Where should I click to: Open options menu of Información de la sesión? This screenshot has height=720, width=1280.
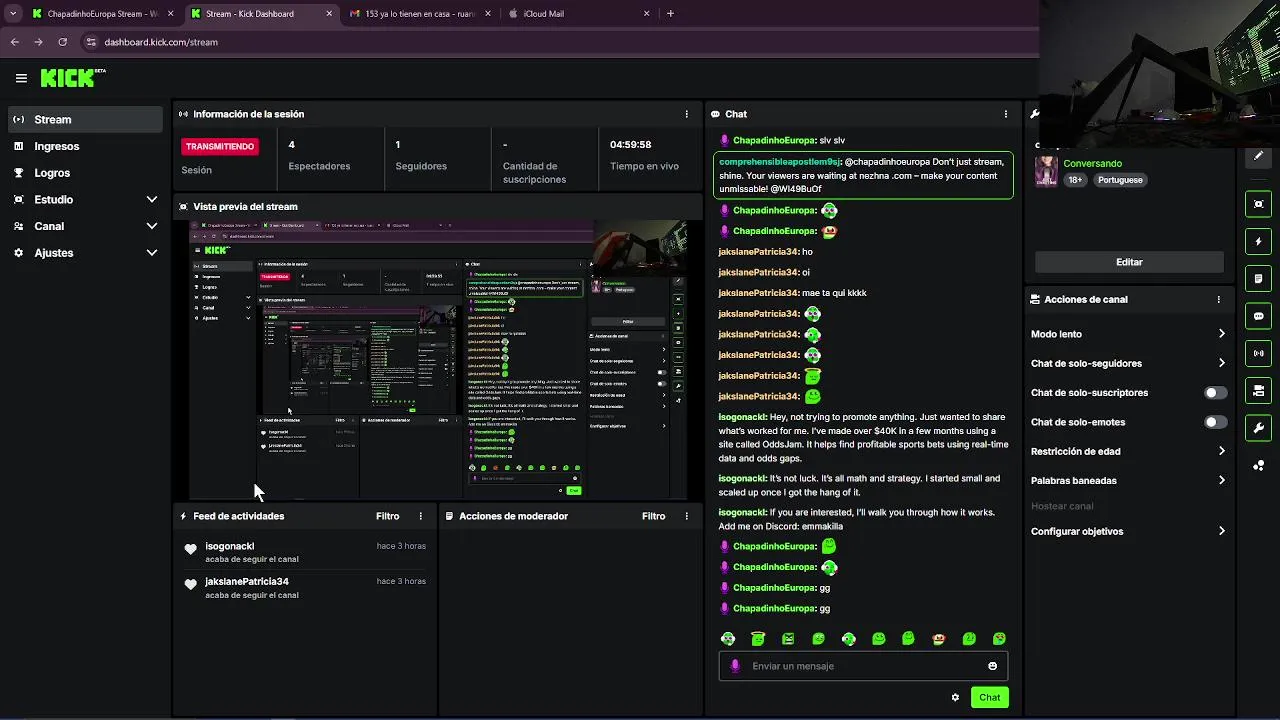click(x=686, y=114)
